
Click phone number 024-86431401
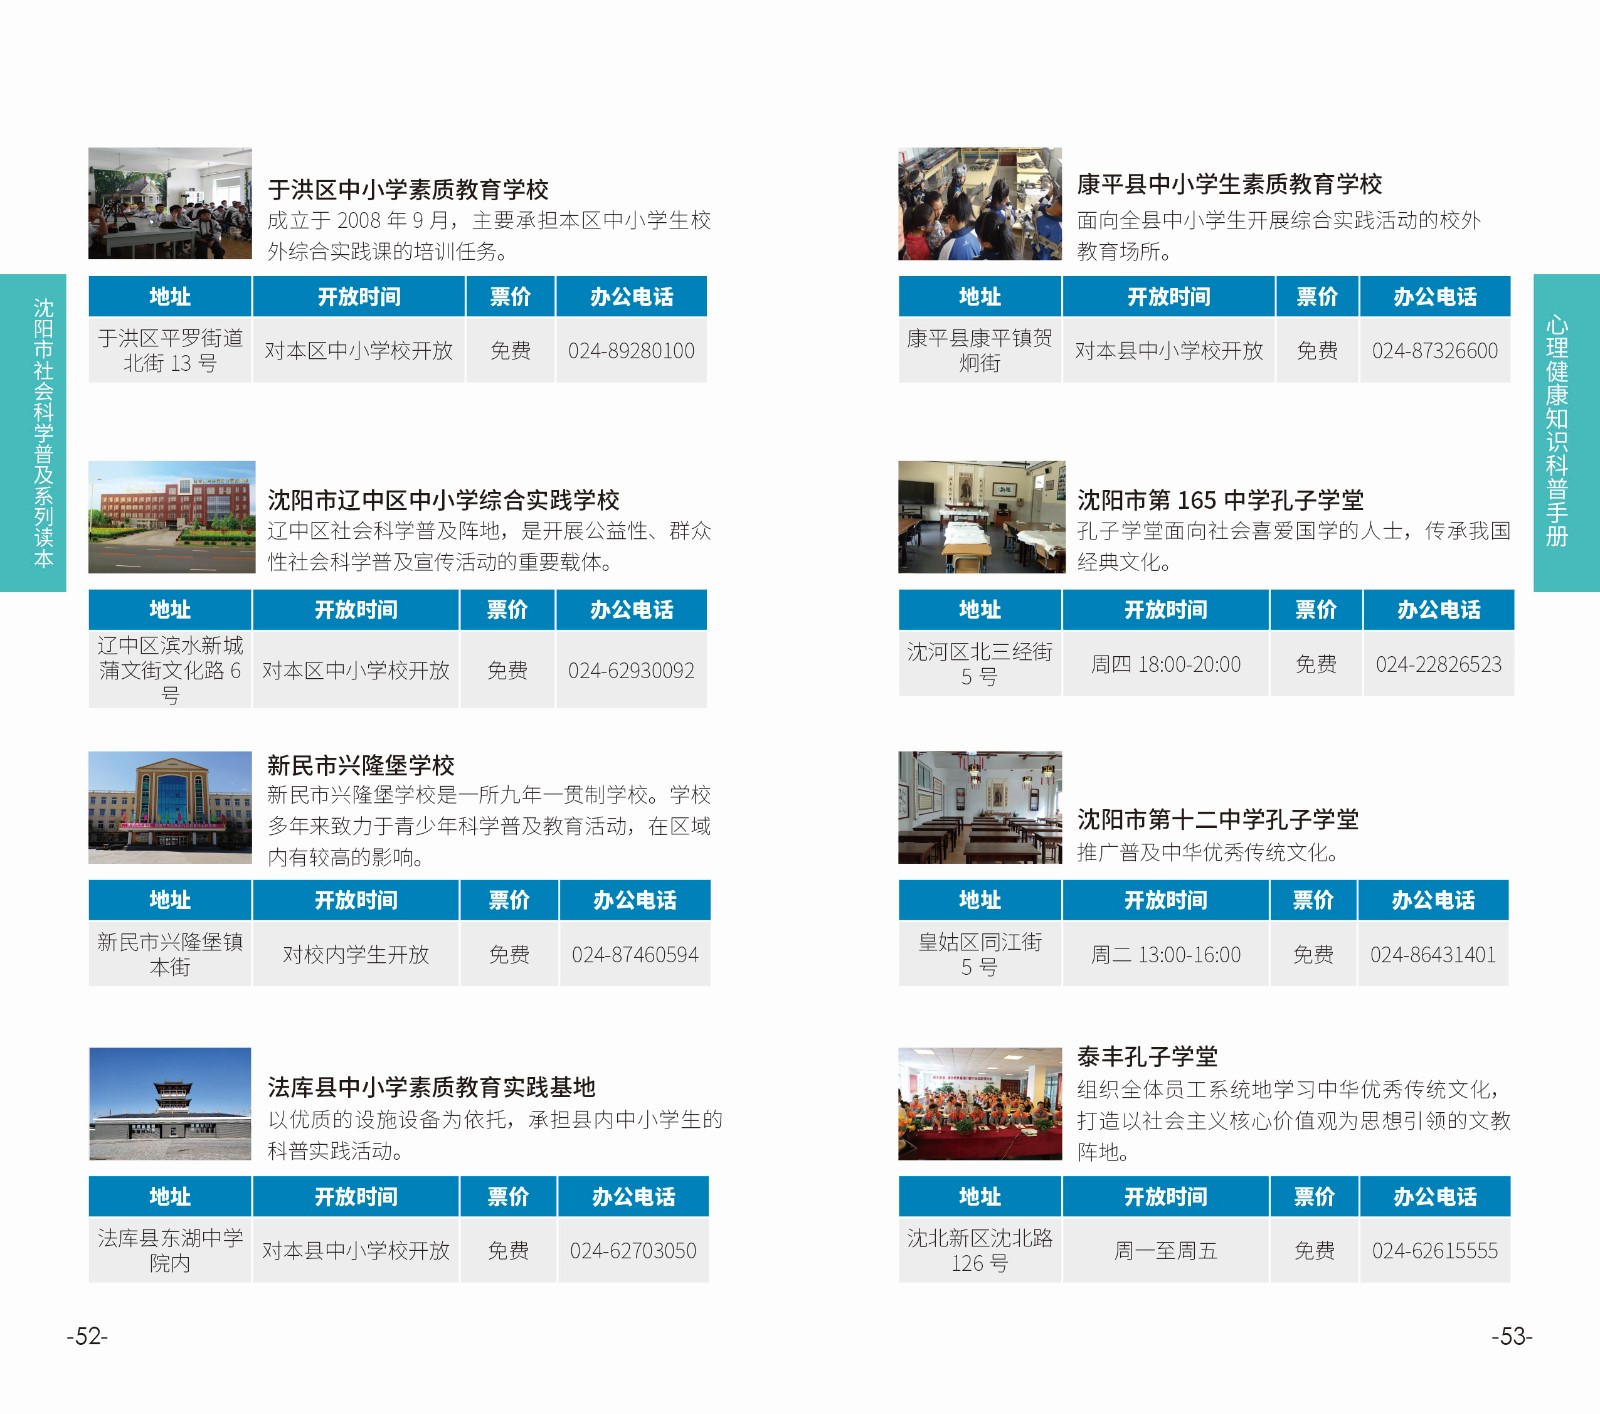click(x=1433, y=955)
